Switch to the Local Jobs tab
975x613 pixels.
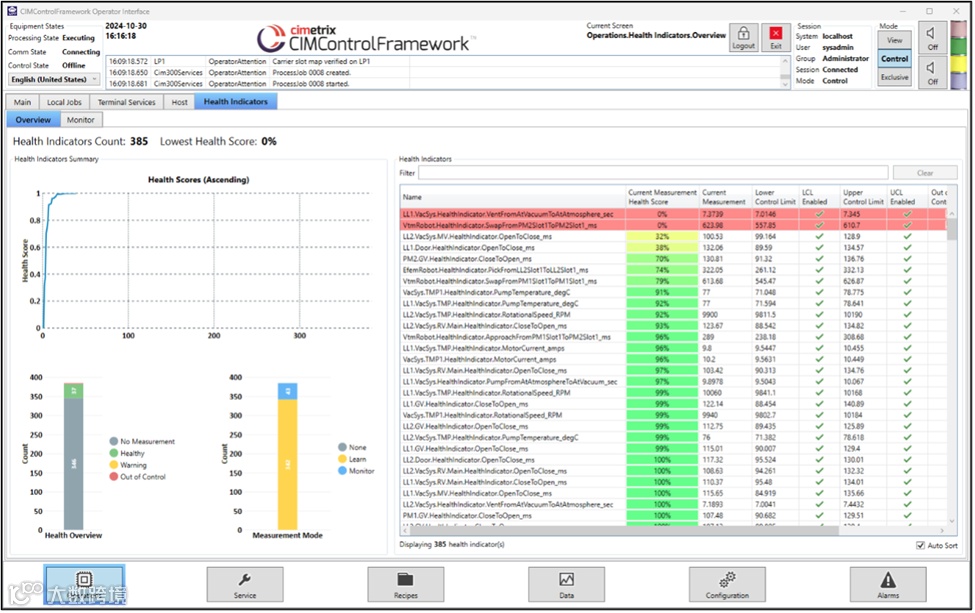[x=65, y=102]
